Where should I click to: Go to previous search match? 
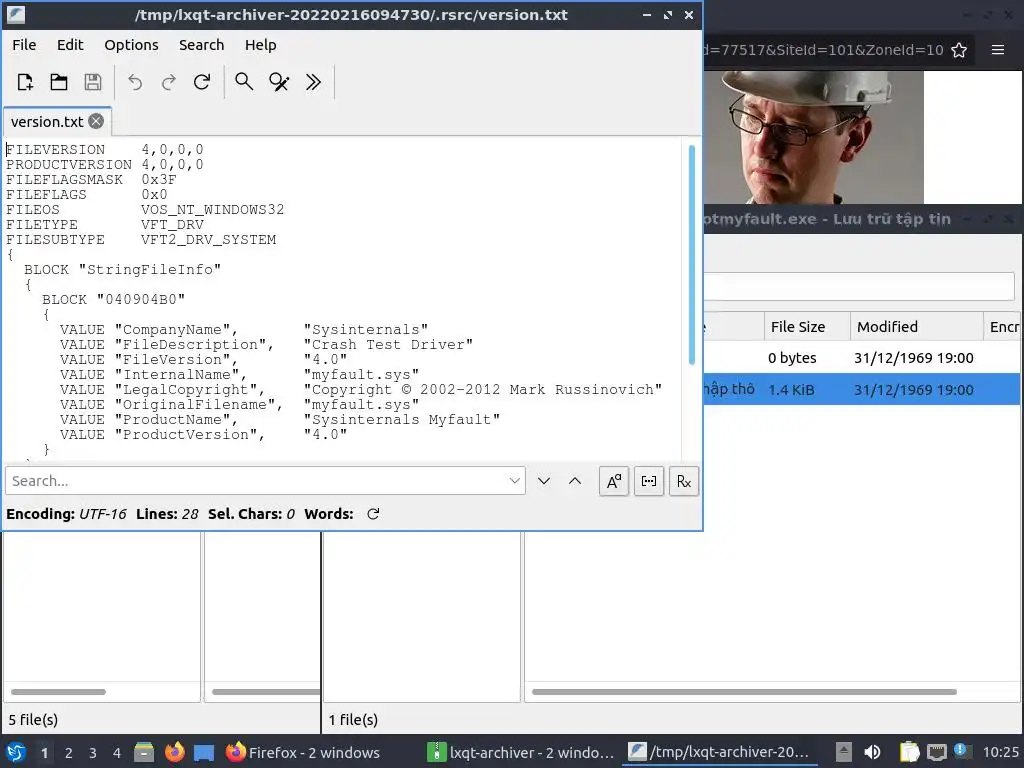575,481
